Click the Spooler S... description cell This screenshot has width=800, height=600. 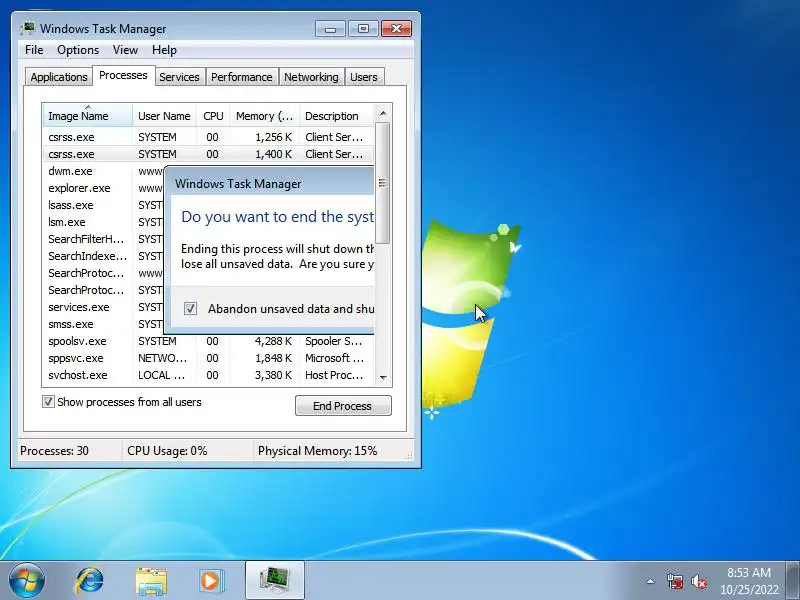(x=334, y=341)
